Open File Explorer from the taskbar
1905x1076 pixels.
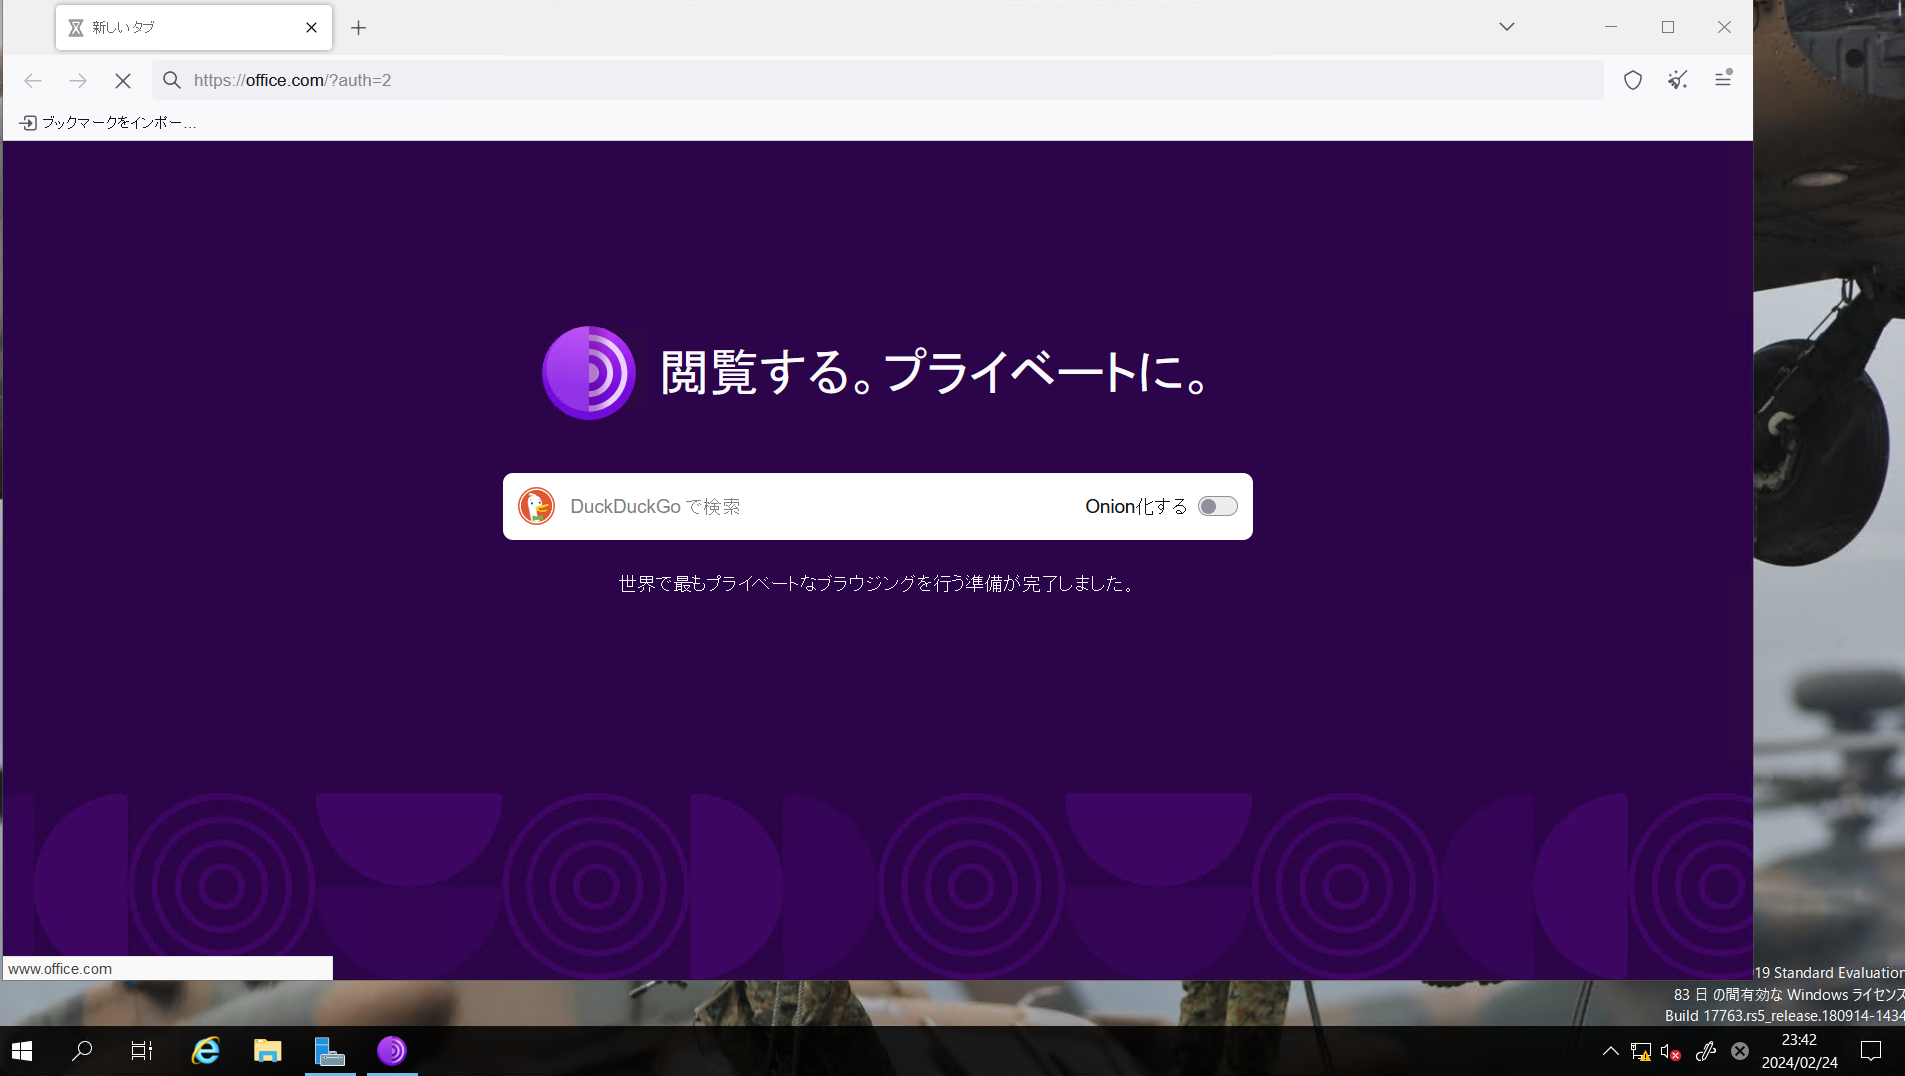tap(267, 1051)
